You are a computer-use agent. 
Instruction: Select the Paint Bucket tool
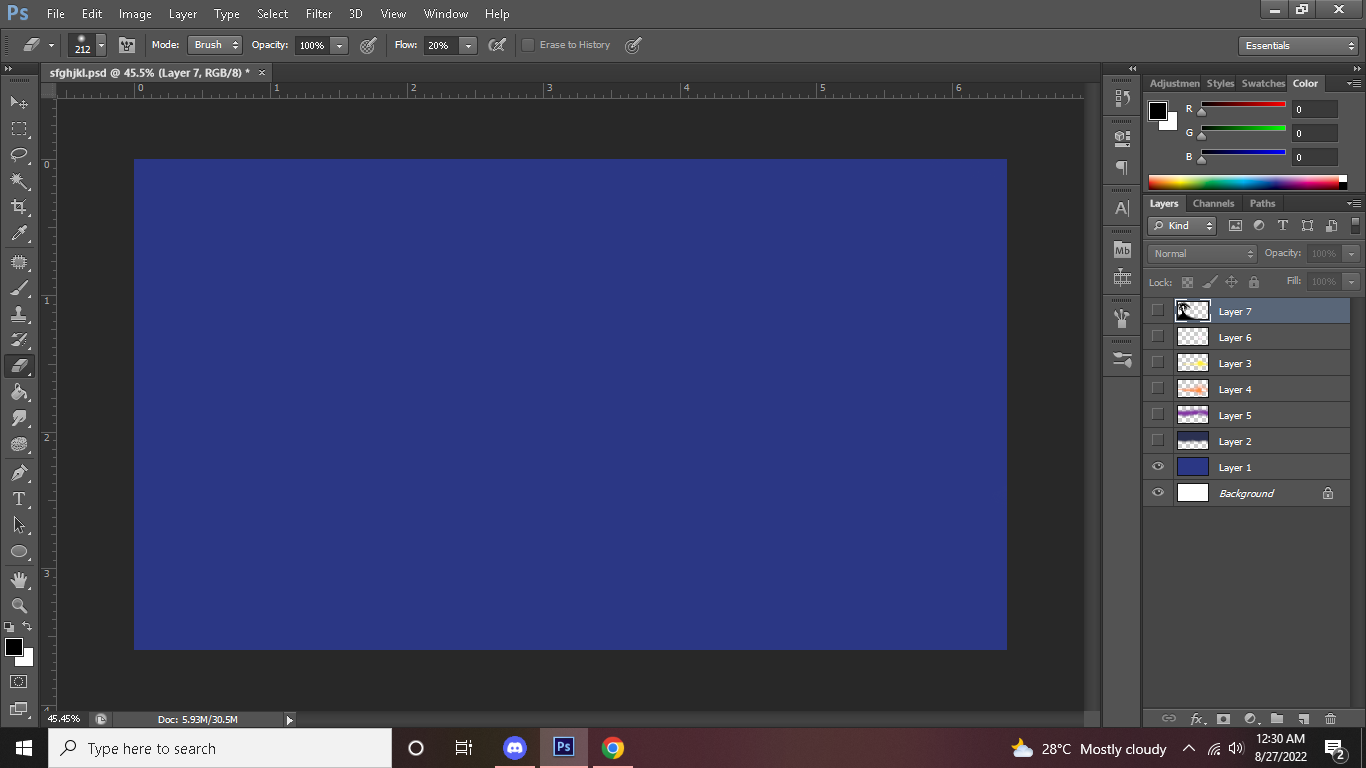(x=19, y=392)
